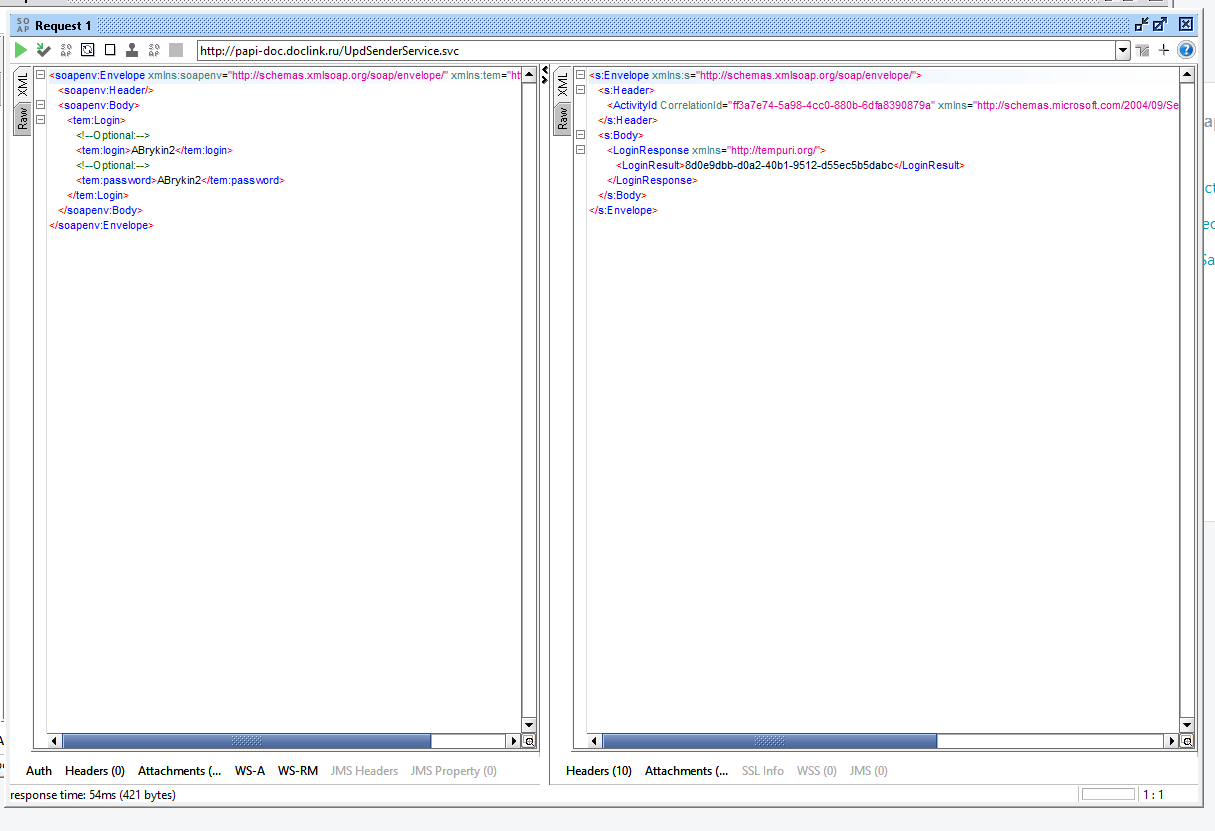
Task: Create an empty request
Action: [110, 49]
